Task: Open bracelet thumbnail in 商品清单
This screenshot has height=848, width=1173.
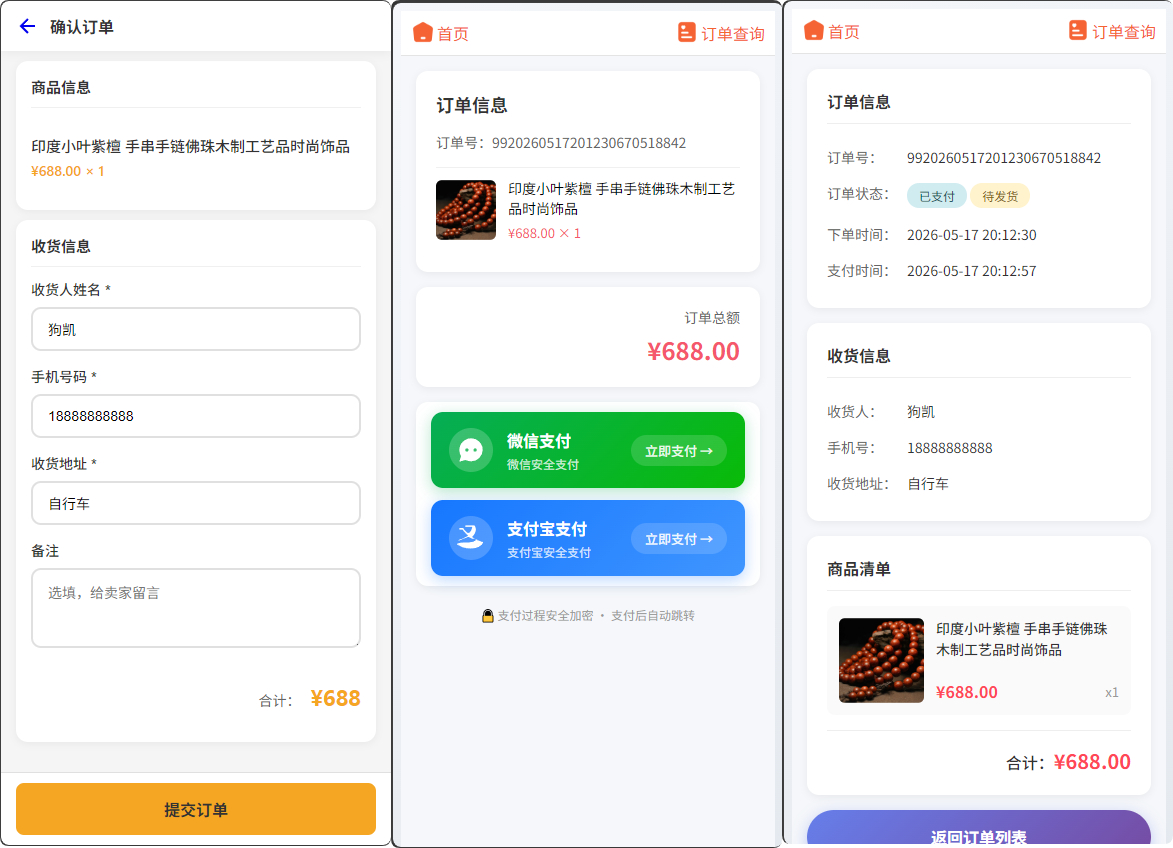Action: point(881,660)
